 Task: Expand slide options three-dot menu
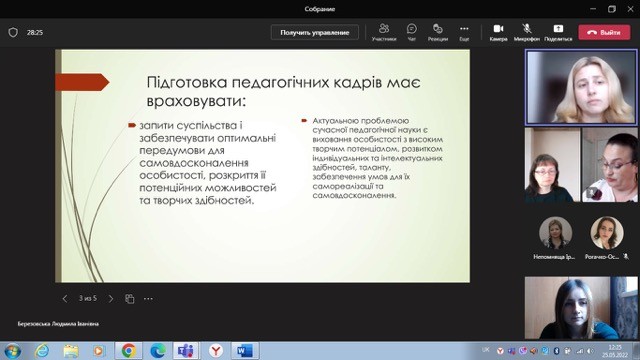click(x=148, y=299)
